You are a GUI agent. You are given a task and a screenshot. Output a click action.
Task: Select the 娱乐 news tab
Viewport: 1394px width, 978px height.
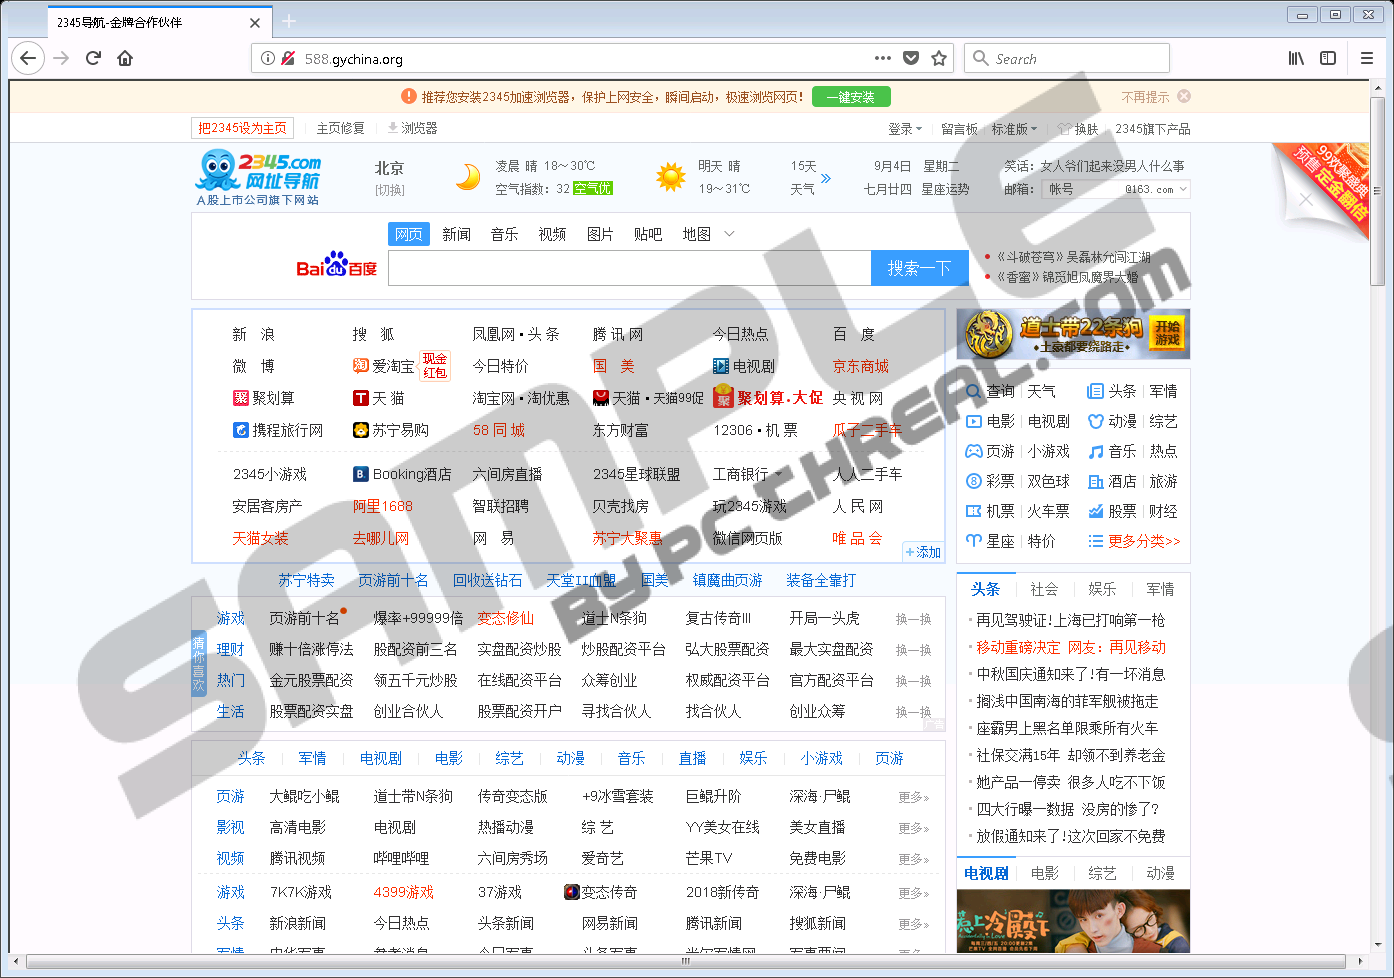(1102, 589)
